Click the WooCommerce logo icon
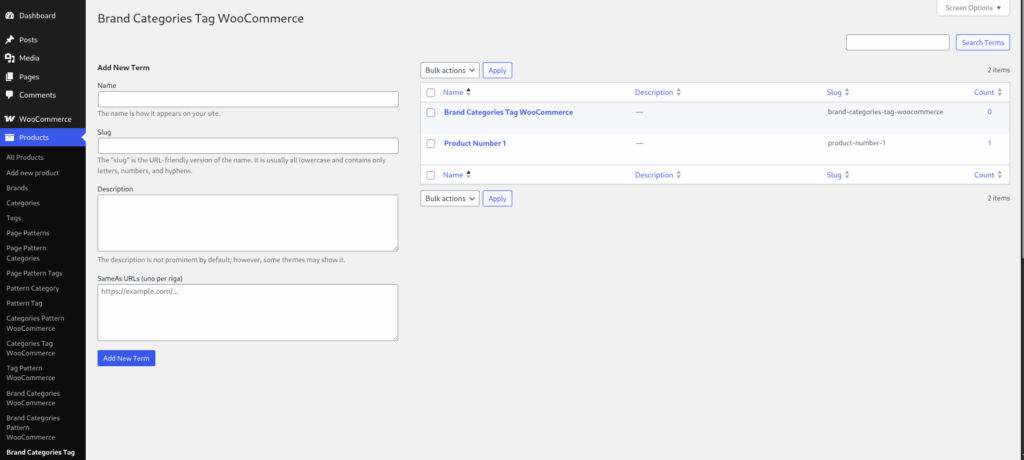 pos(10,119)
